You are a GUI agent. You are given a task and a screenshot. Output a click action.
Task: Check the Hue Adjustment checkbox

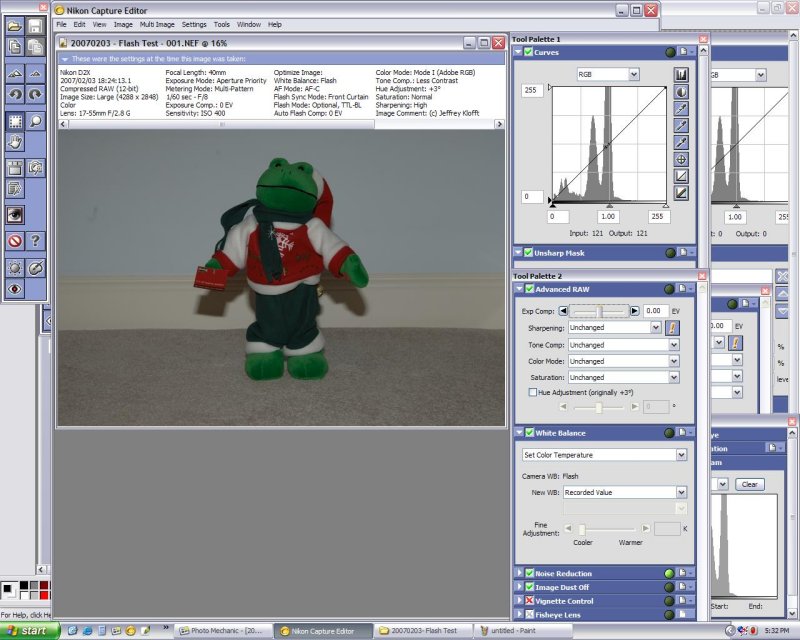[x=533, y=392]
